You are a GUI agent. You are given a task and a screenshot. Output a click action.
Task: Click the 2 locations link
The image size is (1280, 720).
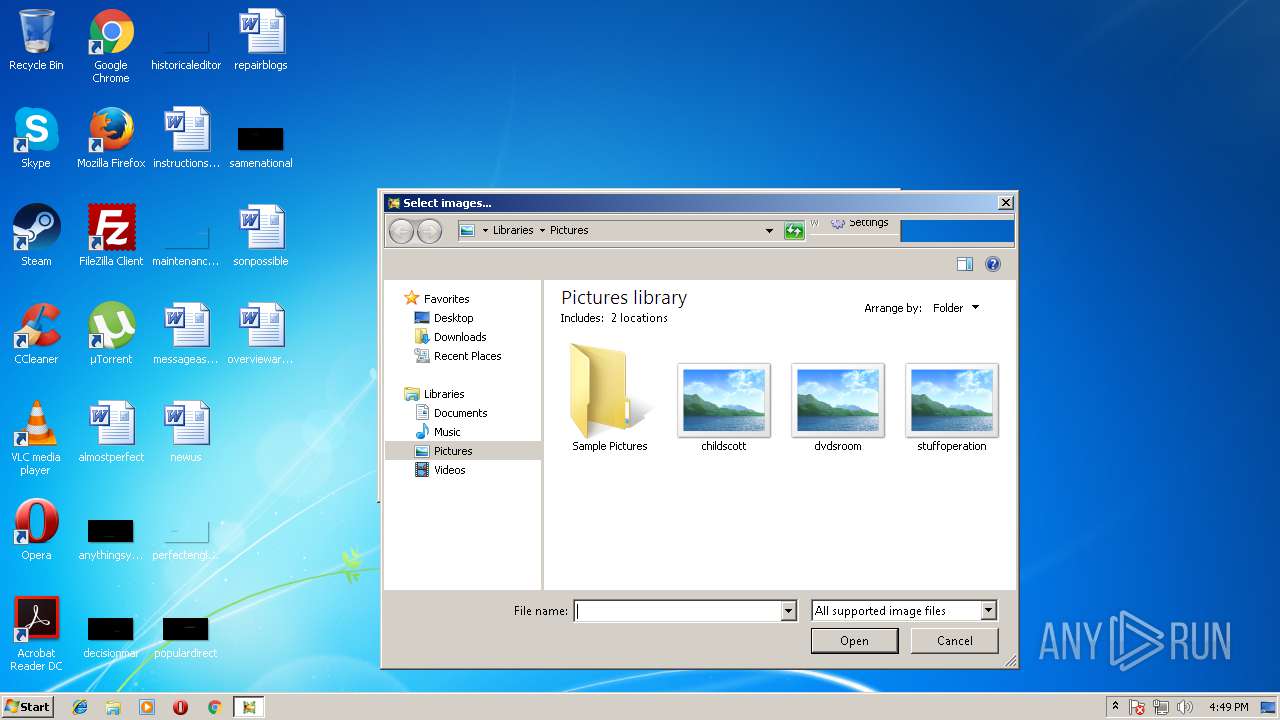(x=639, y=318)
